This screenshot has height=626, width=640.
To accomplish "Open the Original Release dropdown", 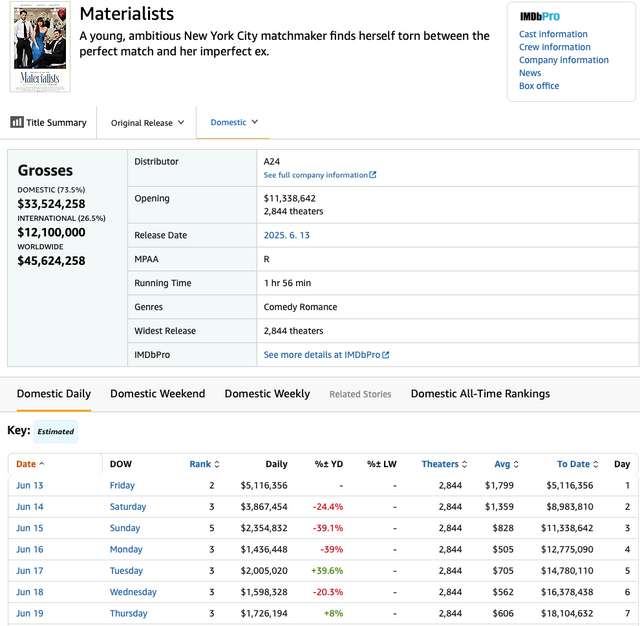I will (x=147, y=123).
